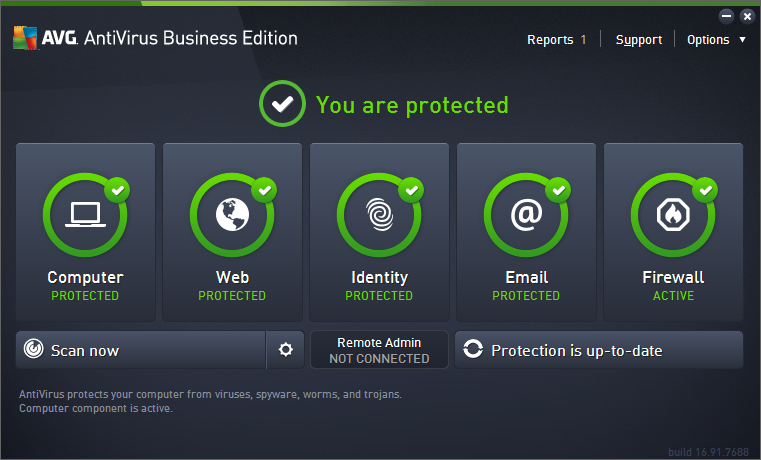Click Remote Admin Not Connected status

pyautogui.click(x=379, y=350)
